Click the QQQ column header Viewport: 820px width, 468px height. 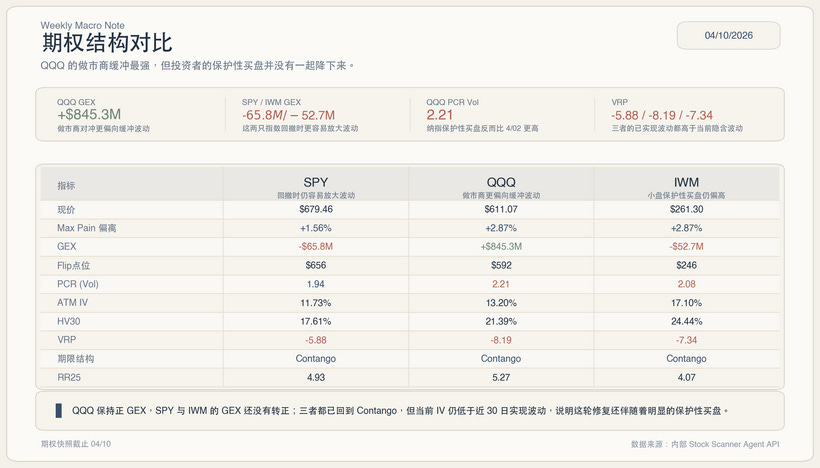(501, 182)
